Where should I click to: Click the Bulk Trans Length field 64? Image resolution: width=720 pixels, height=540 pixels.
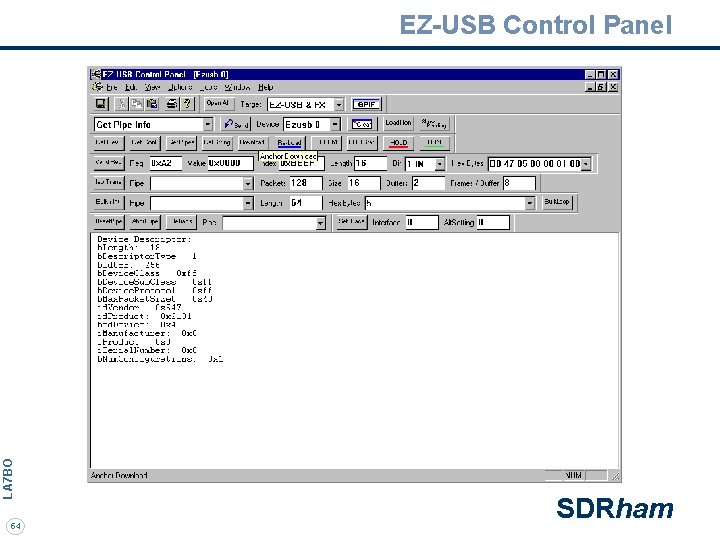click(x=306, y=203)
